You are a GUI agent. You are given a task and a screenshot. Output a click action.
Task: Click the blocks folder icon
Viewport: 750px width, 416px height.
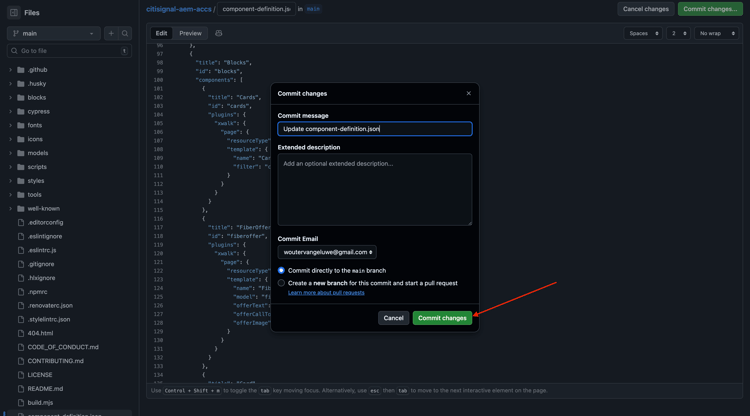[x=21, y=98]
